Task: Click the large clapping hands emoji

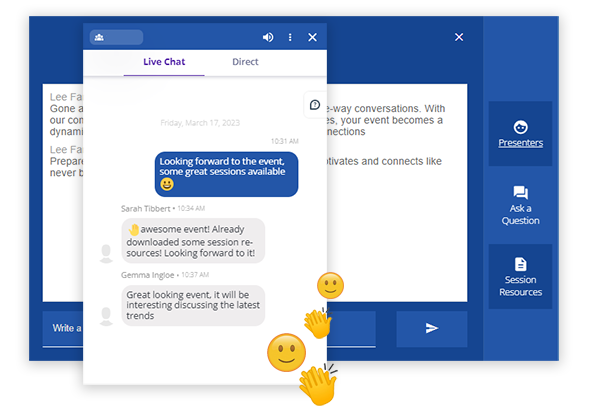Action: pyautogui.click(x=318, y=385)
